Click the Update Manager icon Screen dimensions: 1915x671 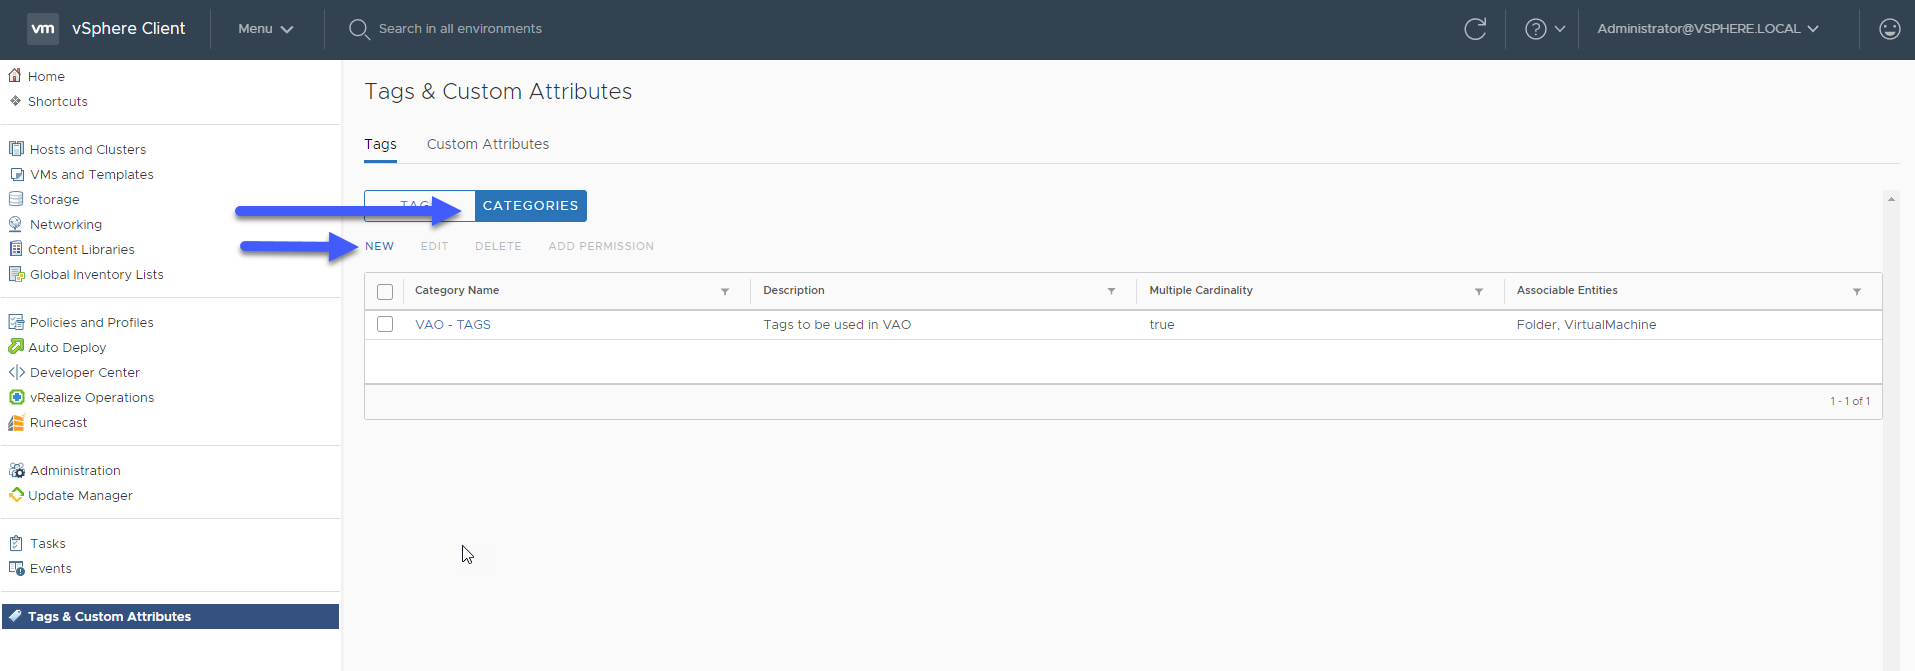(16, 495)
